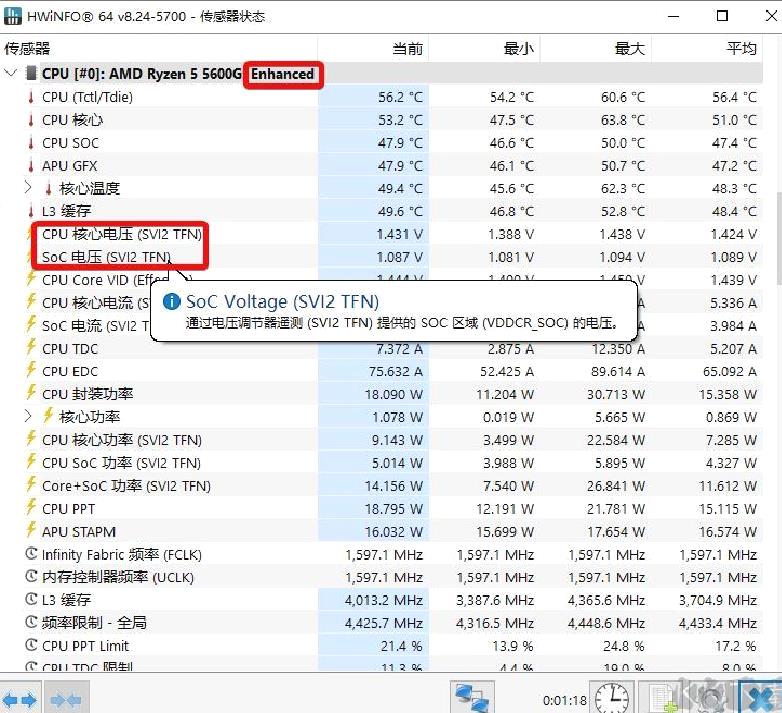
Task: Click current value 21.4 % for CPU PPT Limit
Action: point(401,646)
